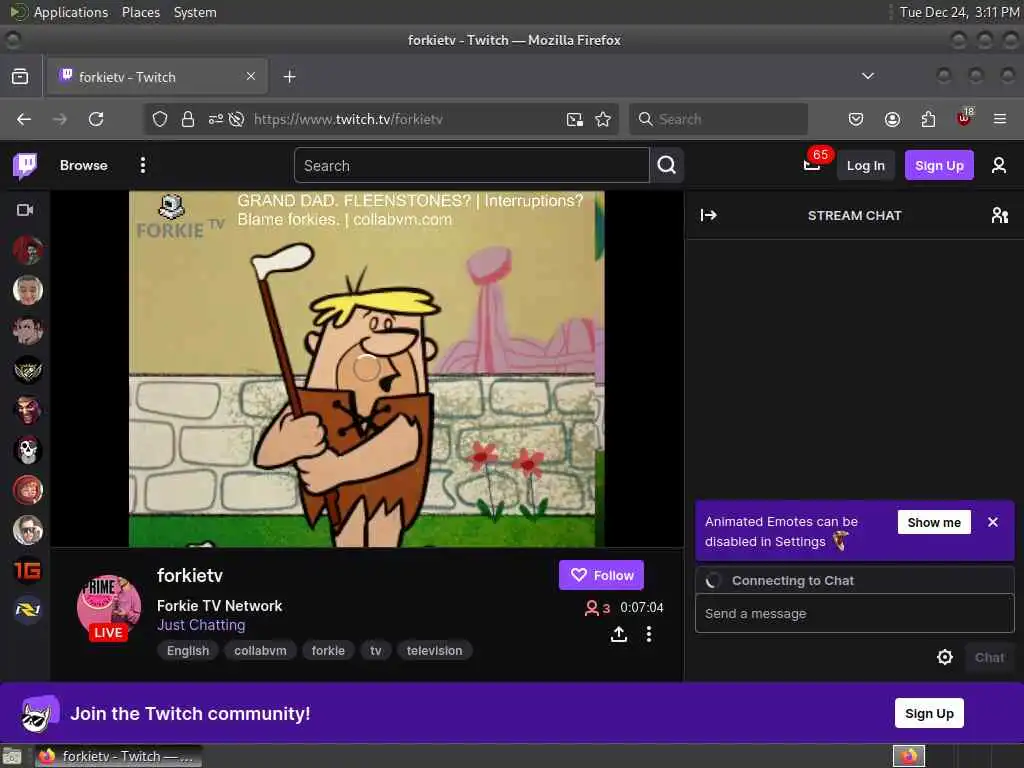Click the magnifier search button on Twitch
The image size is (1024, 768).
coord(667,165)
